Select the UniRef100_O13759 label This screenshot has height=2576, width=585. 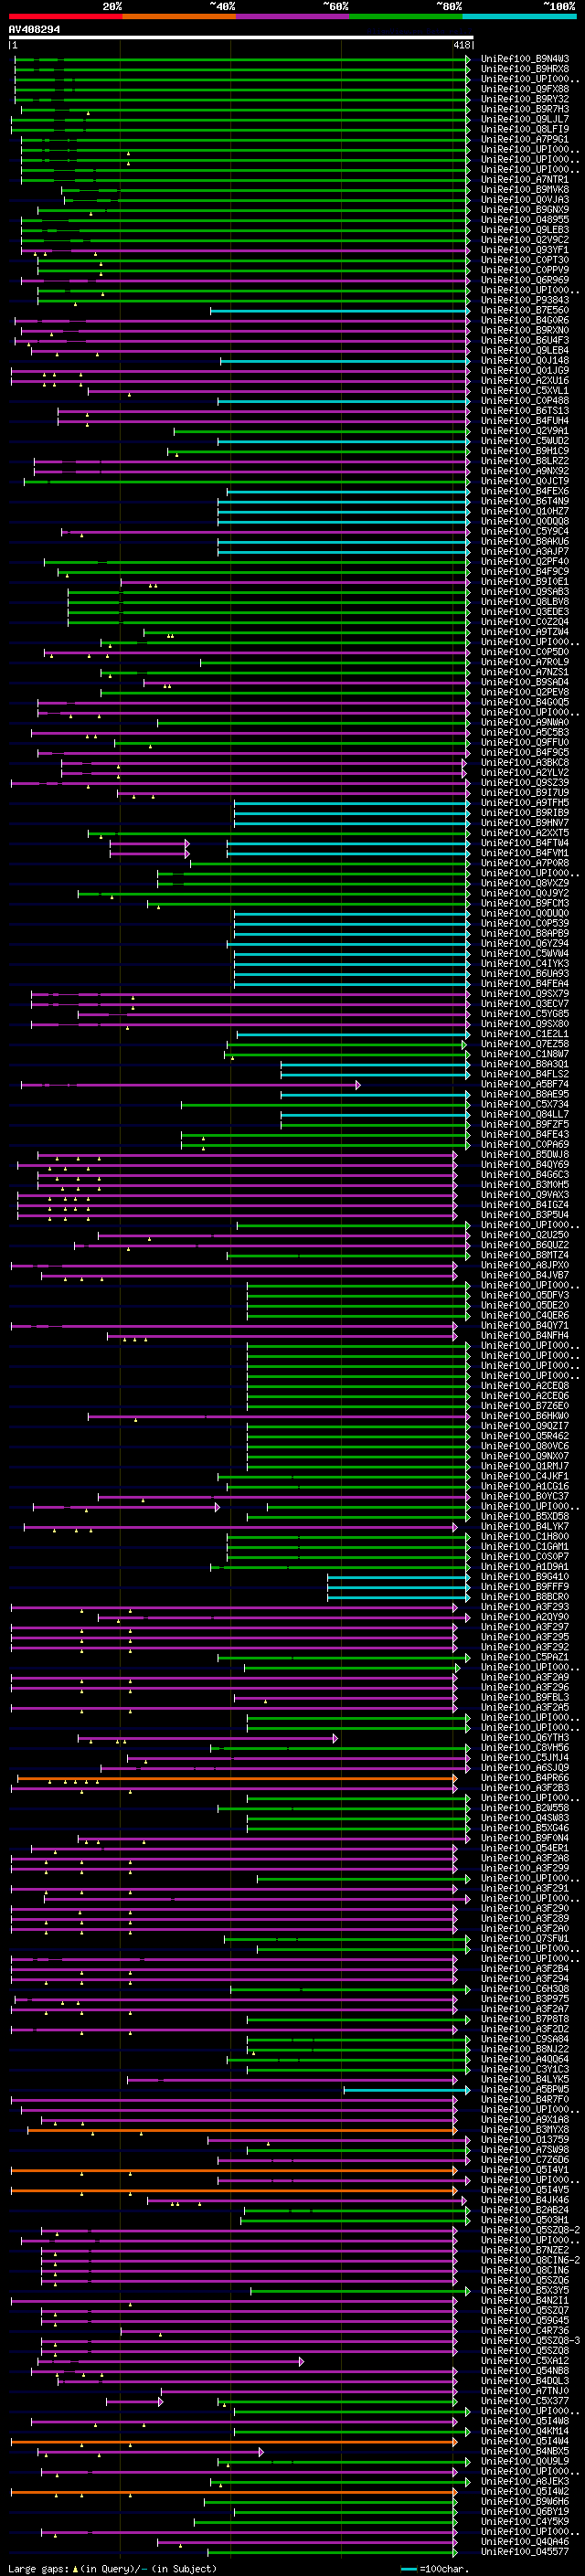click(x=525, y=2139)
